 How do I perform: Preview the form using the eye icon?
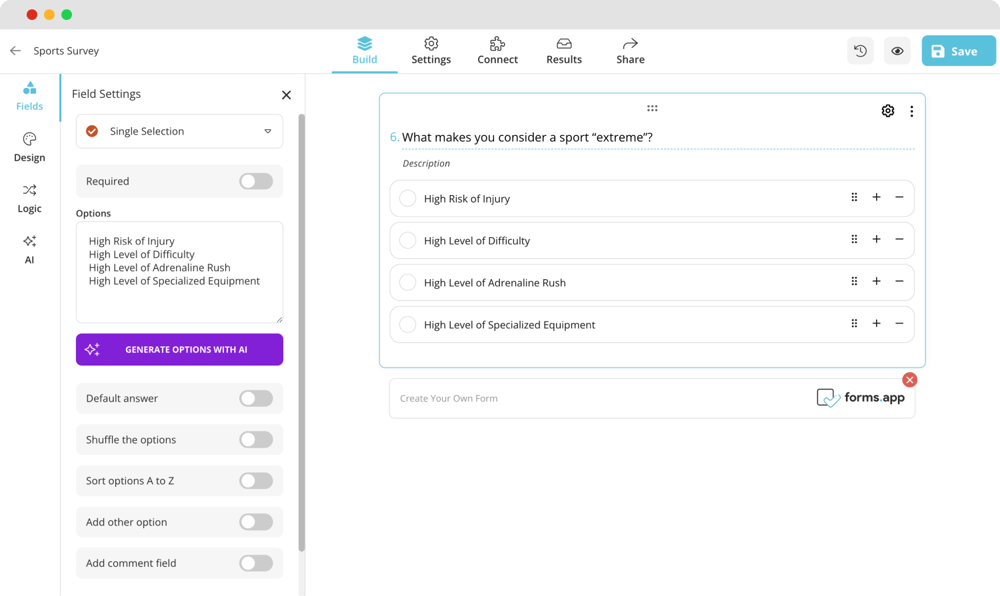(896, 50)
